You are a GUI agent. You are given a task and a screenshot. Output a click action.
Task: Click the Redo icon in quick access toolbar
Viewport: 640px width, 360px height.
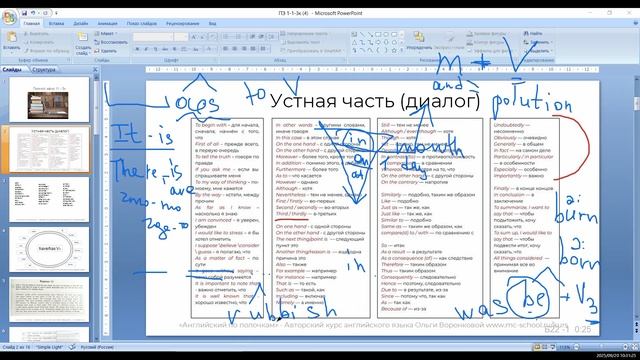(45, 13)
